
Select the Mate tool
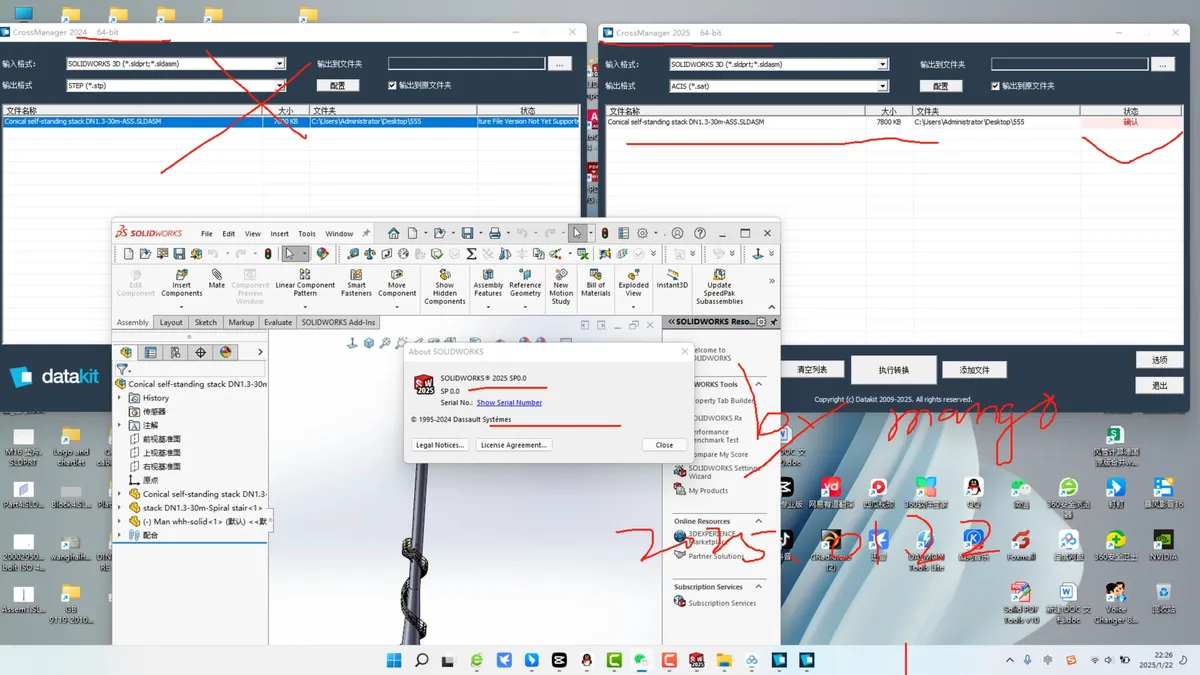pyautogui.click(x=217, y=279)
